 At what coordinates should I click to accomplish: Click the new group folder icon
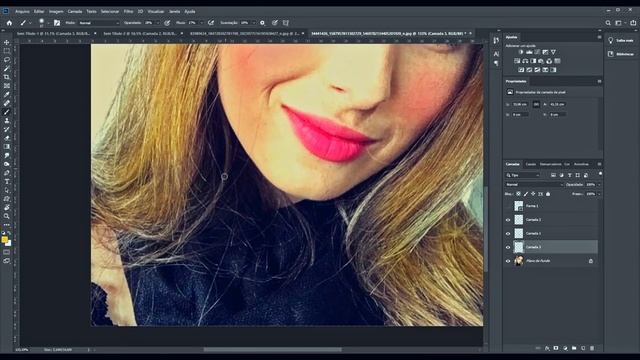click(x=574, y=348)
